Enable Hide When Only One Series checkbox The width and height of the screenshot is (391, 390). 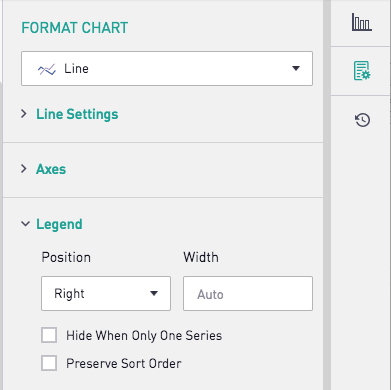point(49,335)
